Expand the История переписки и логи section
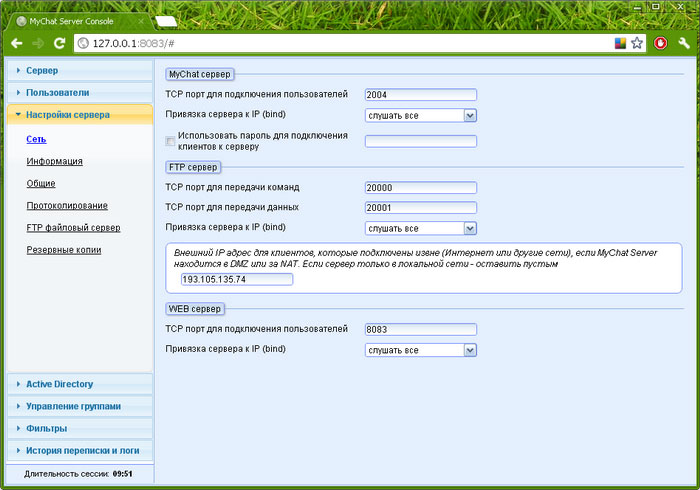The width and height of the screenshot is (700, 490). click(80, 451)
